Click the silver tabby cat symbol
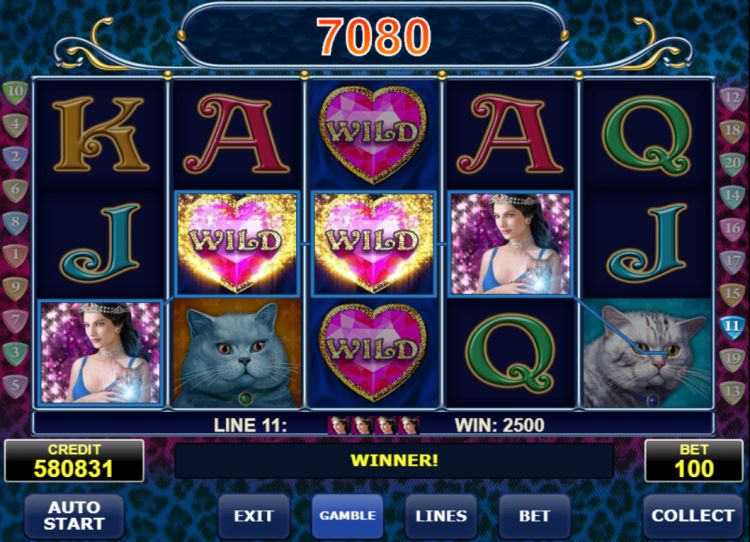 pos(646,354)
